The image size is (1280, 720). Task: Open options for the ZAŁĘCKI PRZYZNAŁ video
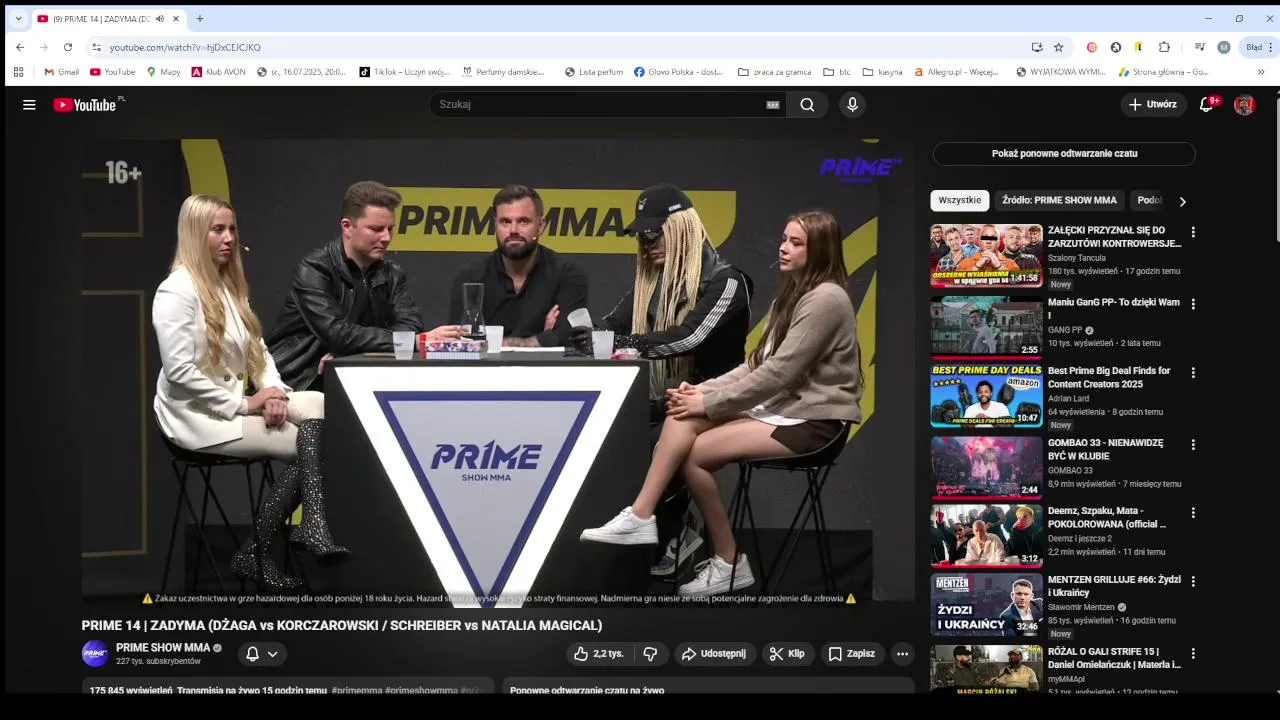click(1192, 232)
